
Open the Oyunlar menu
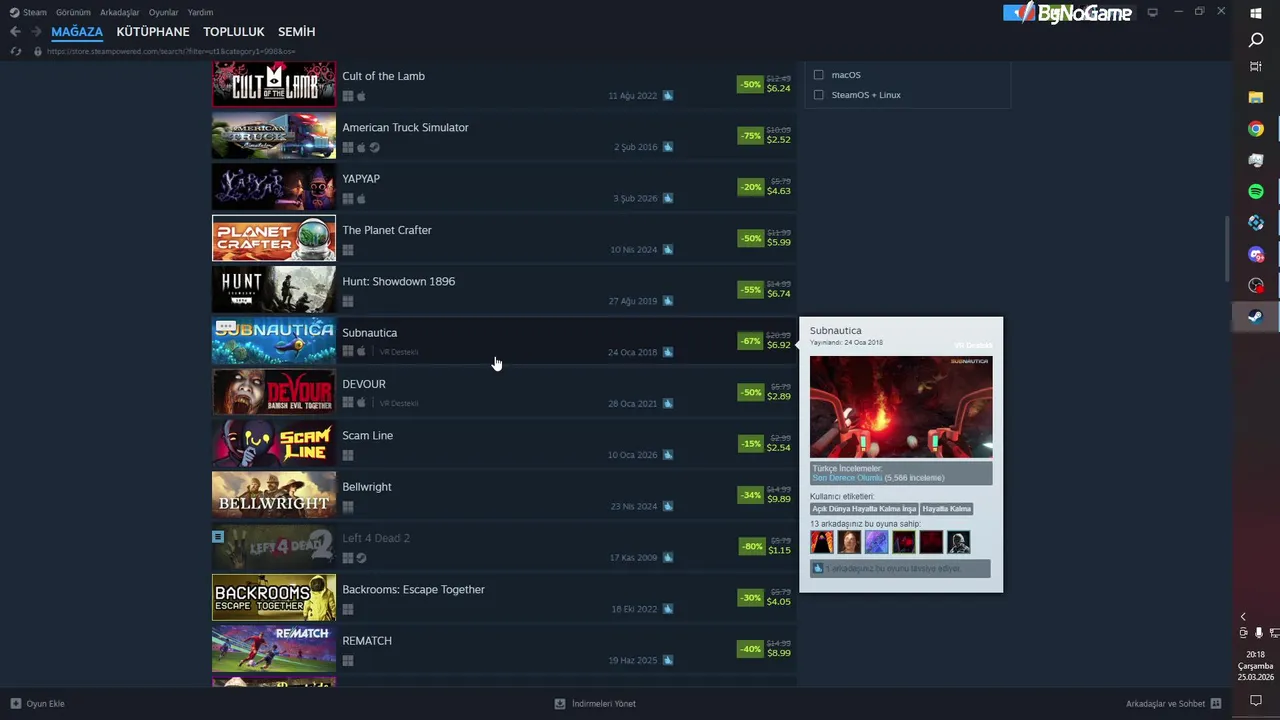pos(164,12)
